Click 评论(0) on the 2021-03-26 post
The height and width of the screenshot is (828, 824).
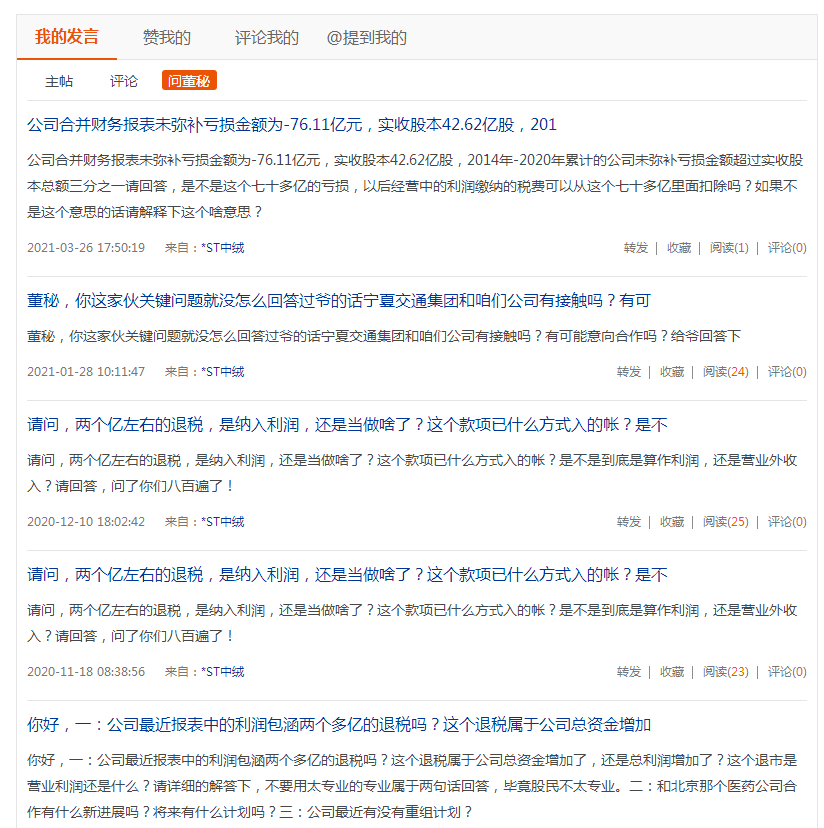(x=786, y=248)
